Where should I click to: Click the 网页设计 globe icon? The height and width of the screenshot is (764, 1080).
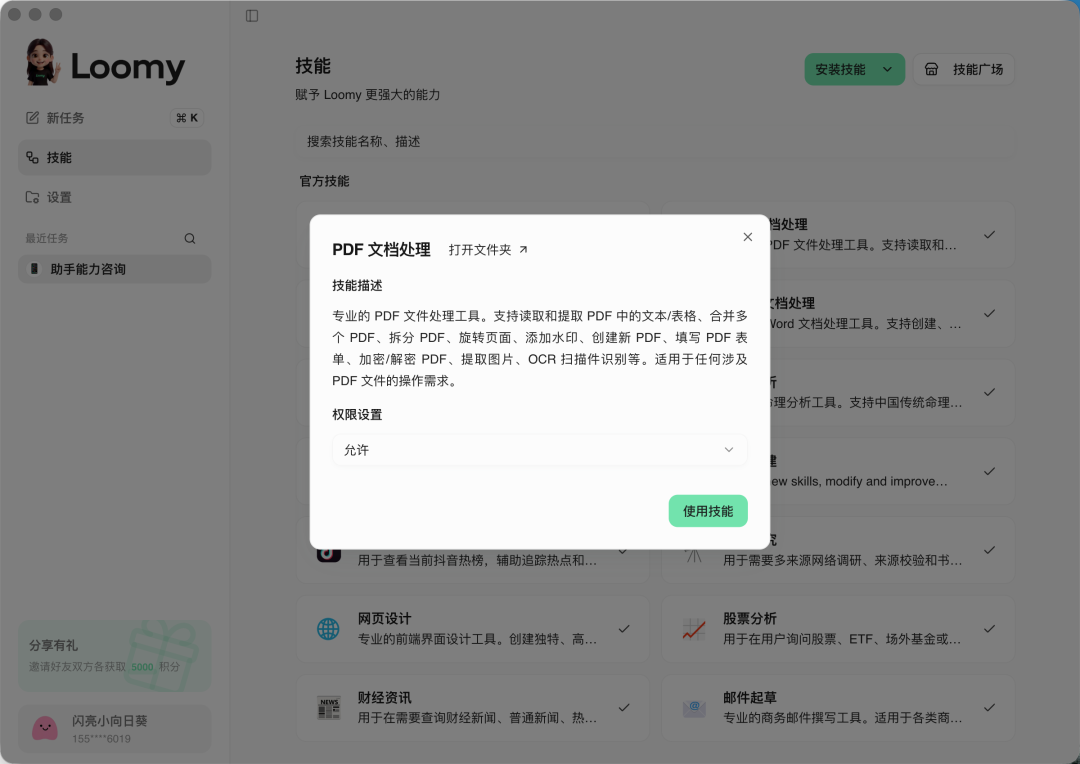click(328, 629)
